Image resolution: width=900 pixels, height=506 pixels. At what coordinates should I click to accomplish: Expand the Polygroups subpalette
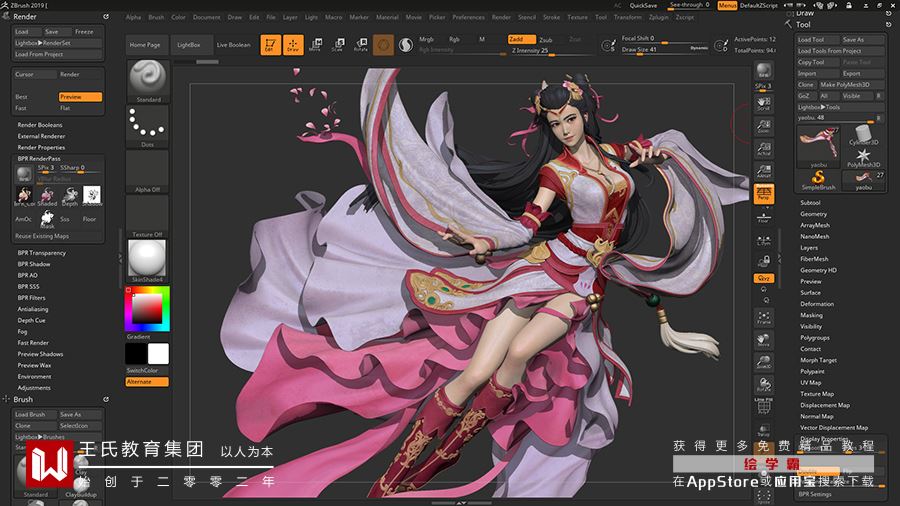(815, 338)
